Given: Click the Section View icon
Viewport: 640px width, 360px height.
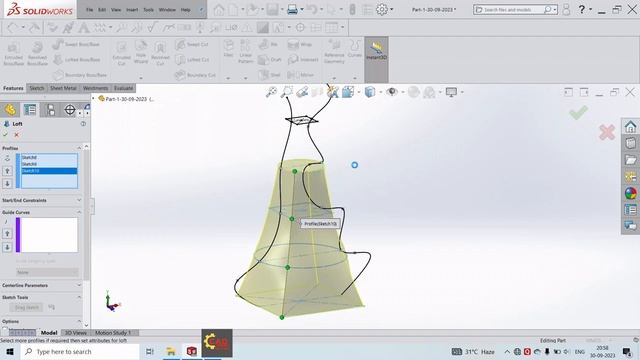Looking at the screenshot, I should pyautogui.click(x=317, y=92).
